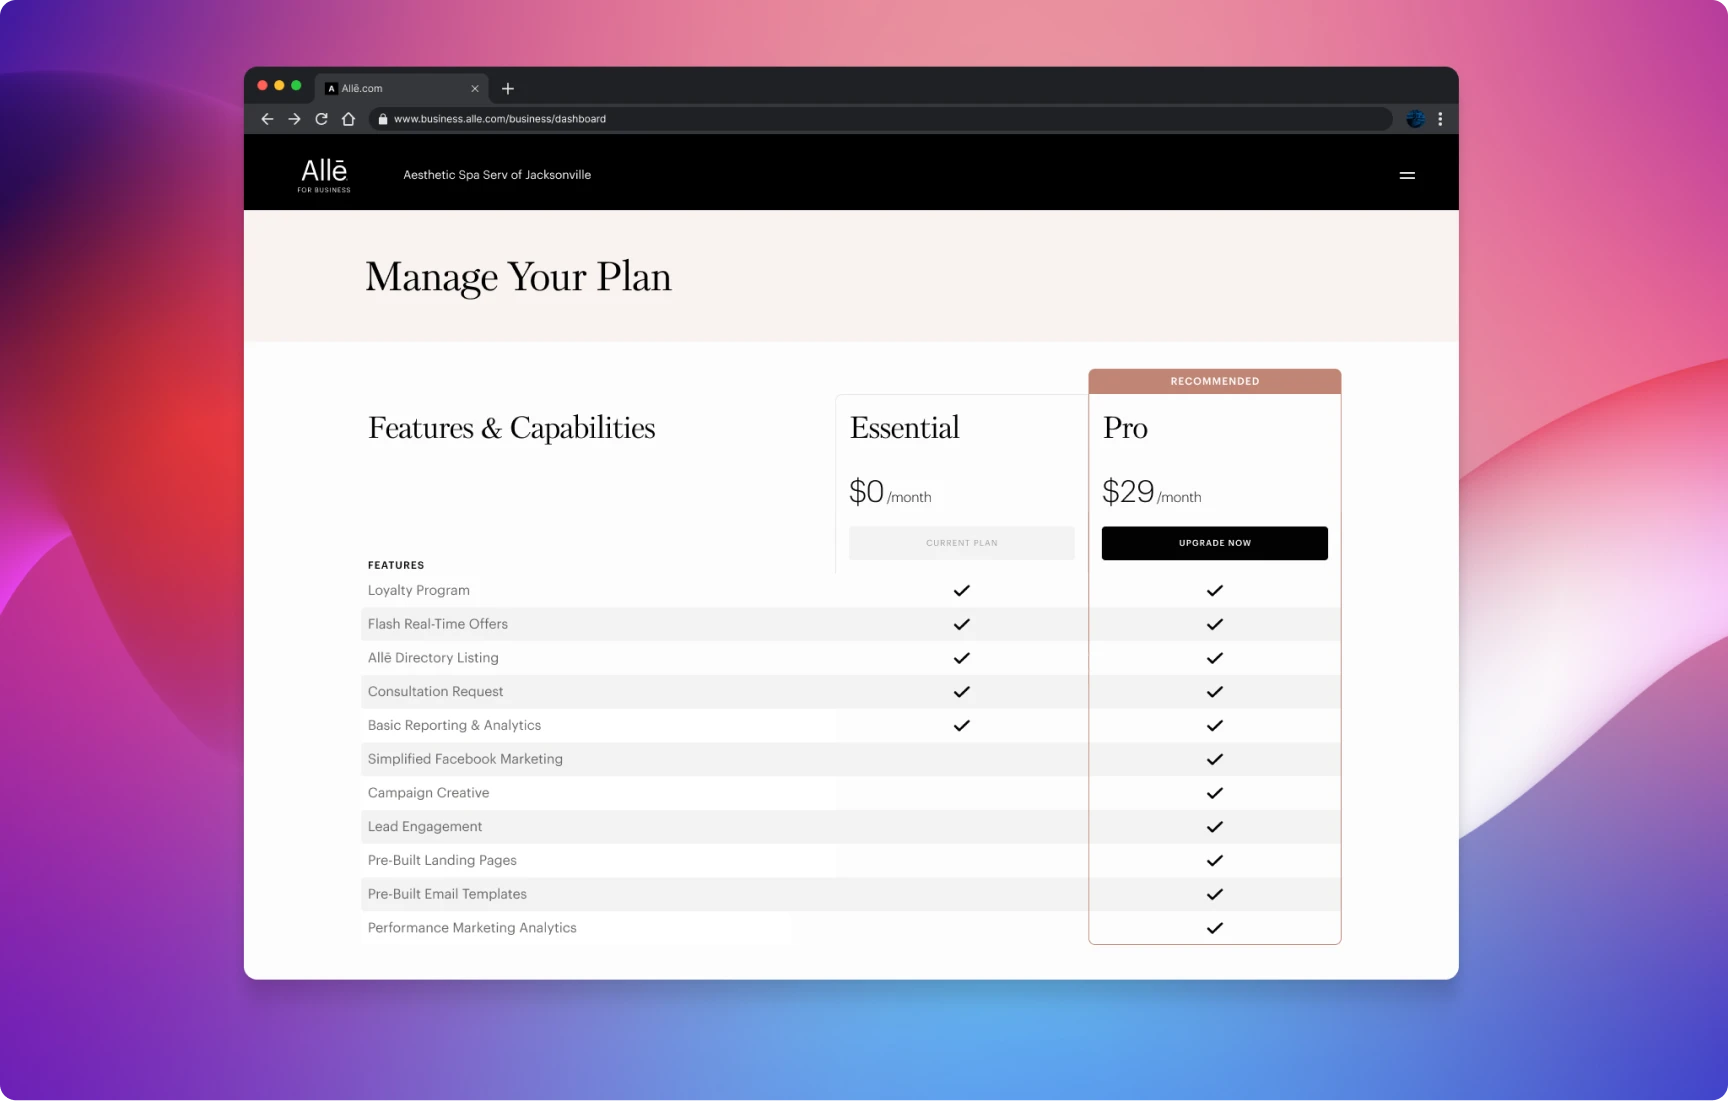This screenshot has height=1101, width=1728.
Task: Click the Allē Directory Listing label
Action: pos(433,658)
